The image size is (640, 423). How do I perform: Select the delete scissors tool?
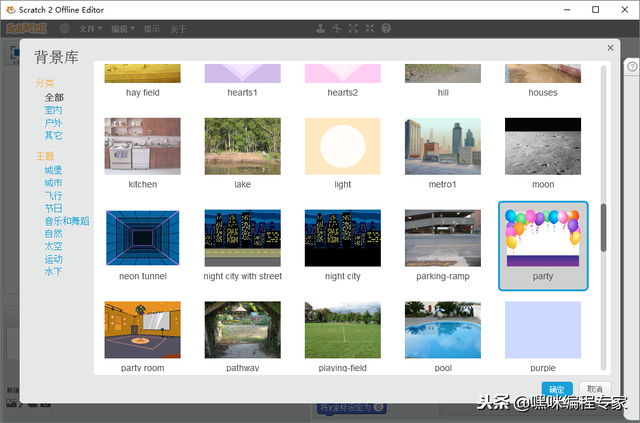pyautogui.click(x=337, y=28)
